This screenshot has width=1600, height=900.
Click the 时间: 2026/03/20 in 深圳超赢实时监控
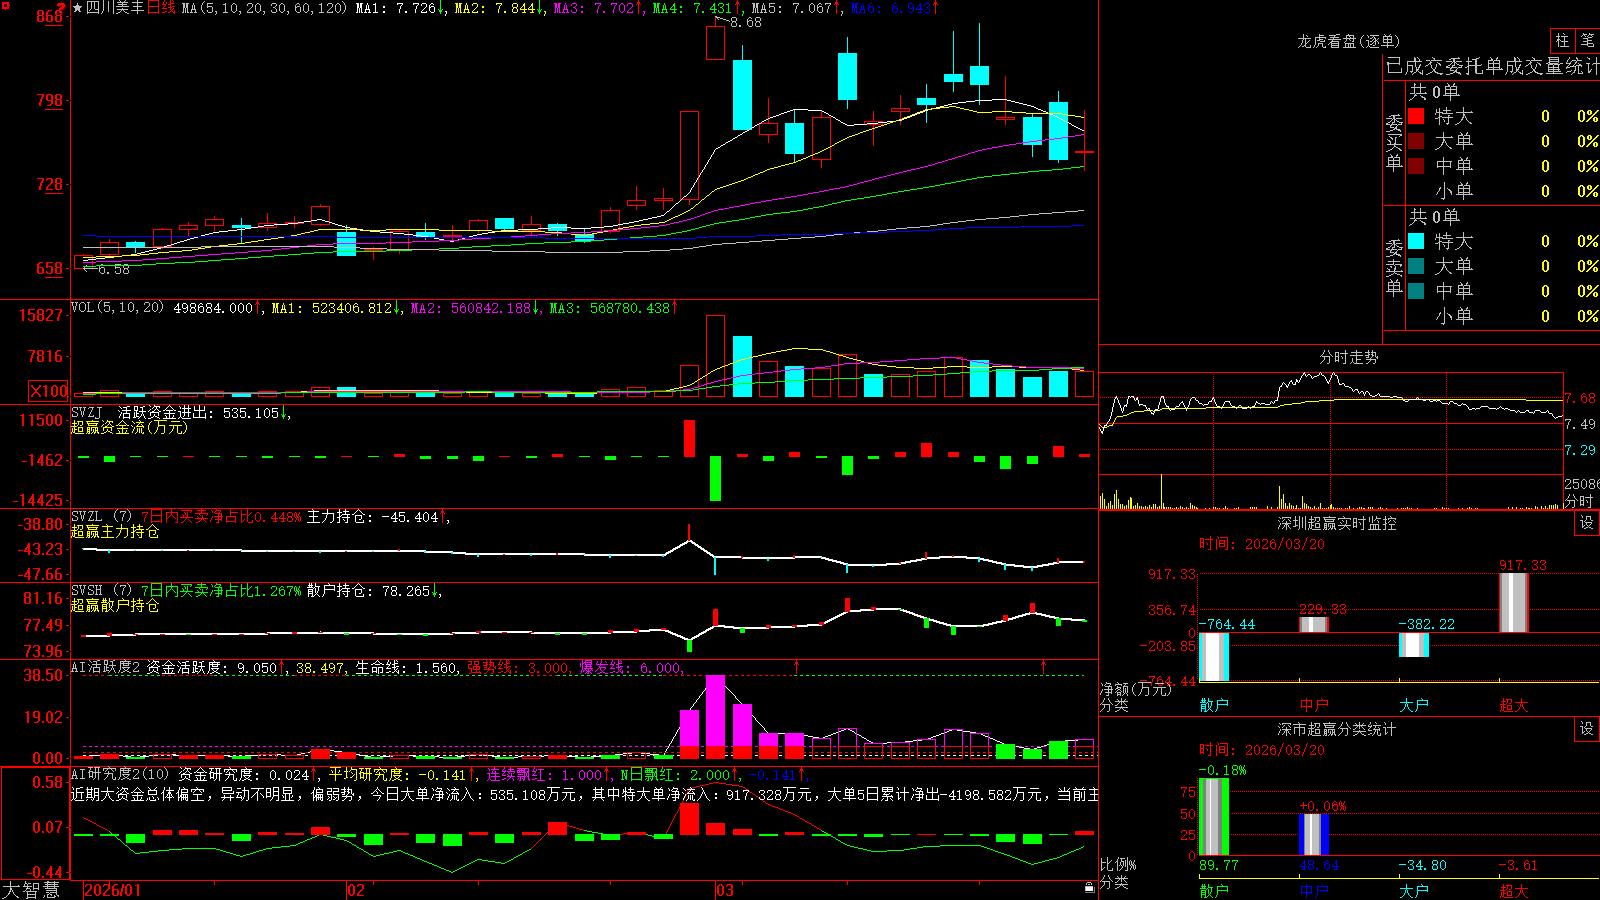[1262, 544]
